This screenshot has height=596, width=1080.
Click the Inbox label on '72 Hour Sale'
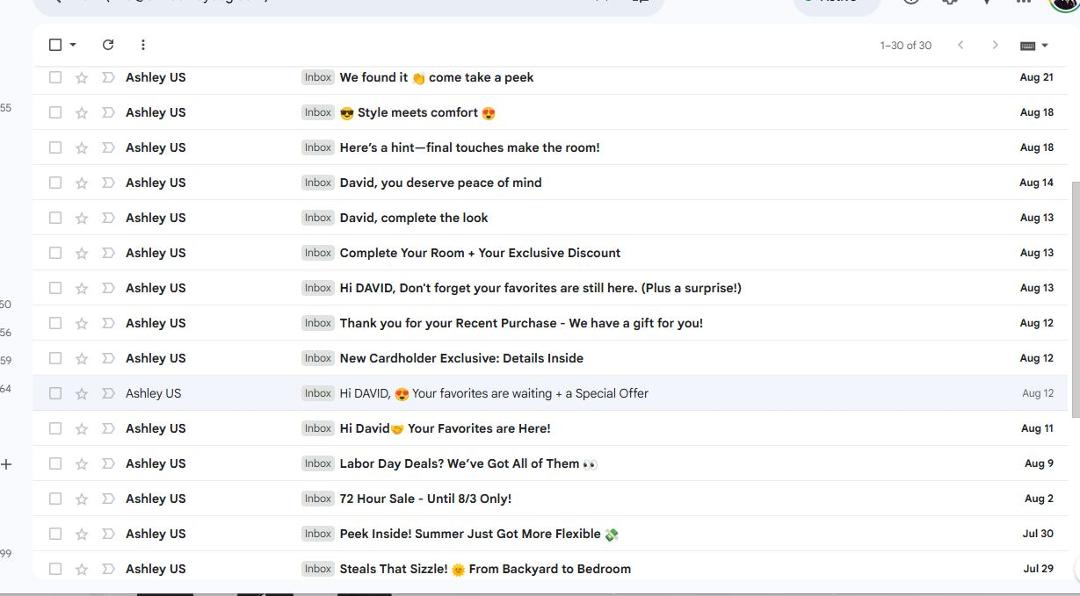[x=318, y=500]
